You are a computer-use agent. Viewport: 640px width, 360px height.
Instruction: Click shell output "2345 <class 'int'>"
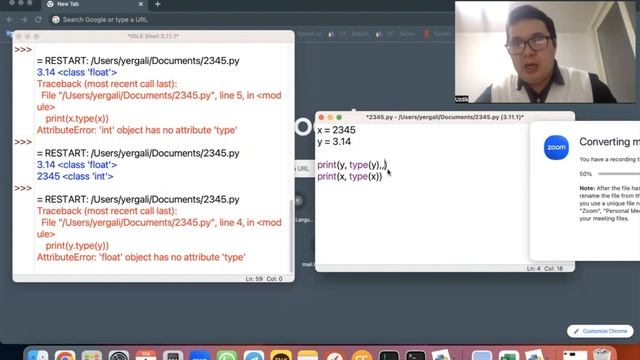point(75,176)
